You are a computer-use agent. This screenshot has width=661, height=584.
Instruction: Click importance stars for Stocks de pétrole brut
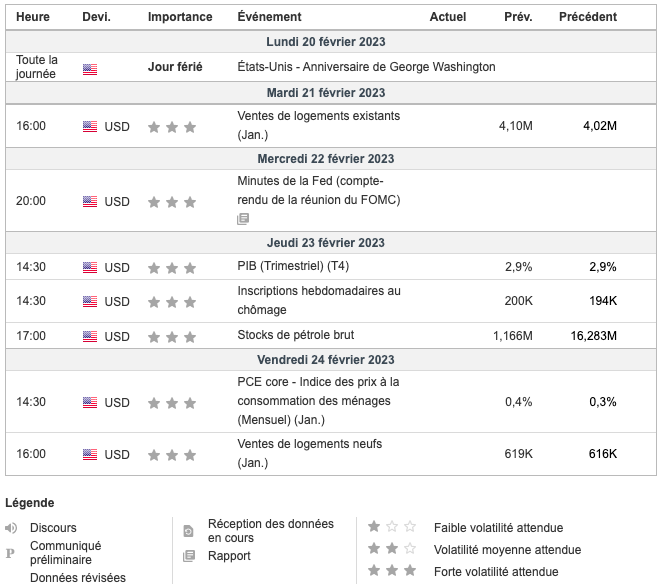click(x=172, y=337)
